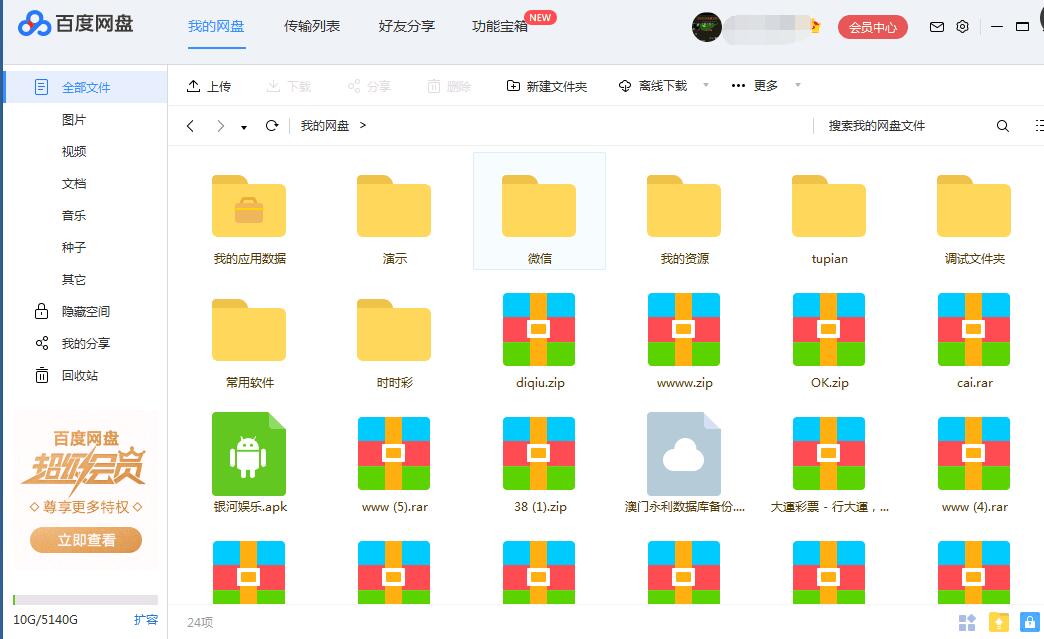
Task: Open the settings gear icon
Action: [x=962, y=27]
